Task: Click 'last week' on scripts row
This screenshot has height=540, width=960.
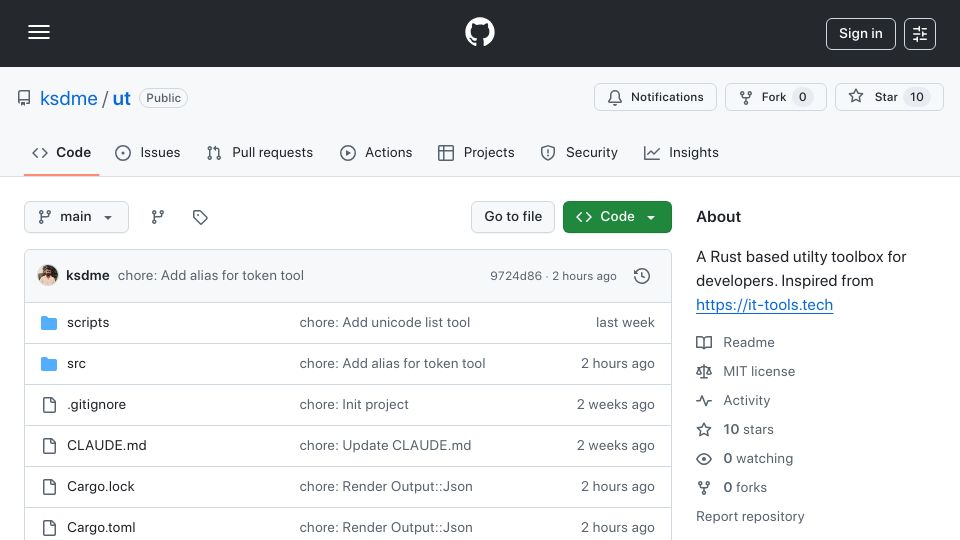Action: [625, 323]
